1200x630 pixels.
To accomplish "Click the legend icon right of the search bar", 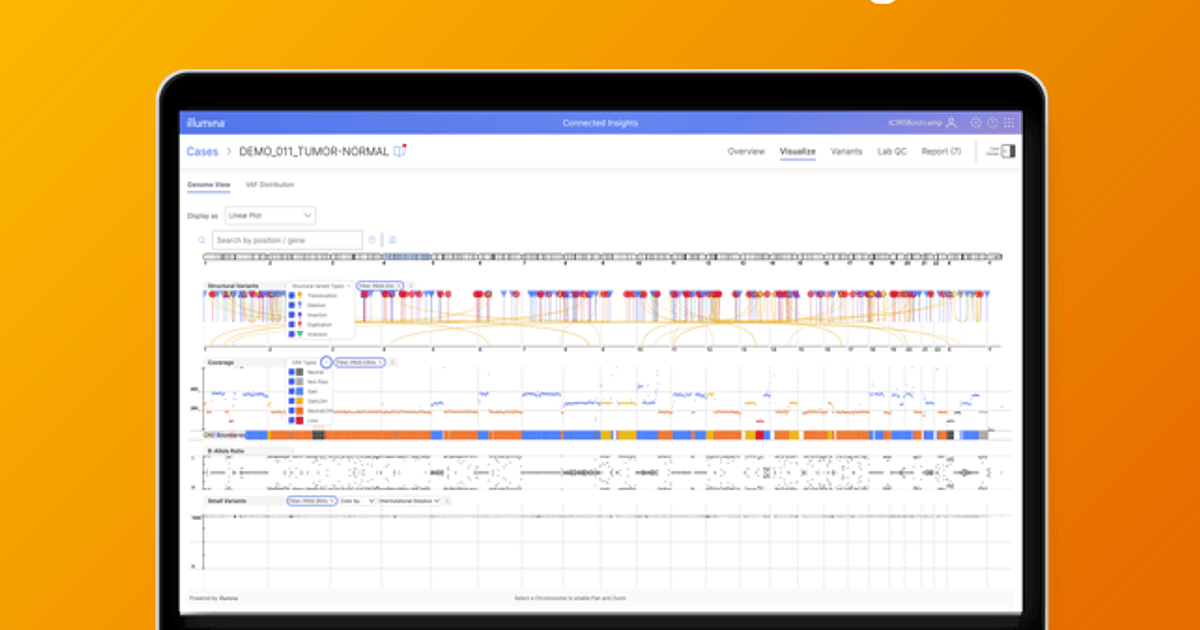I will [x=392, y=239].
